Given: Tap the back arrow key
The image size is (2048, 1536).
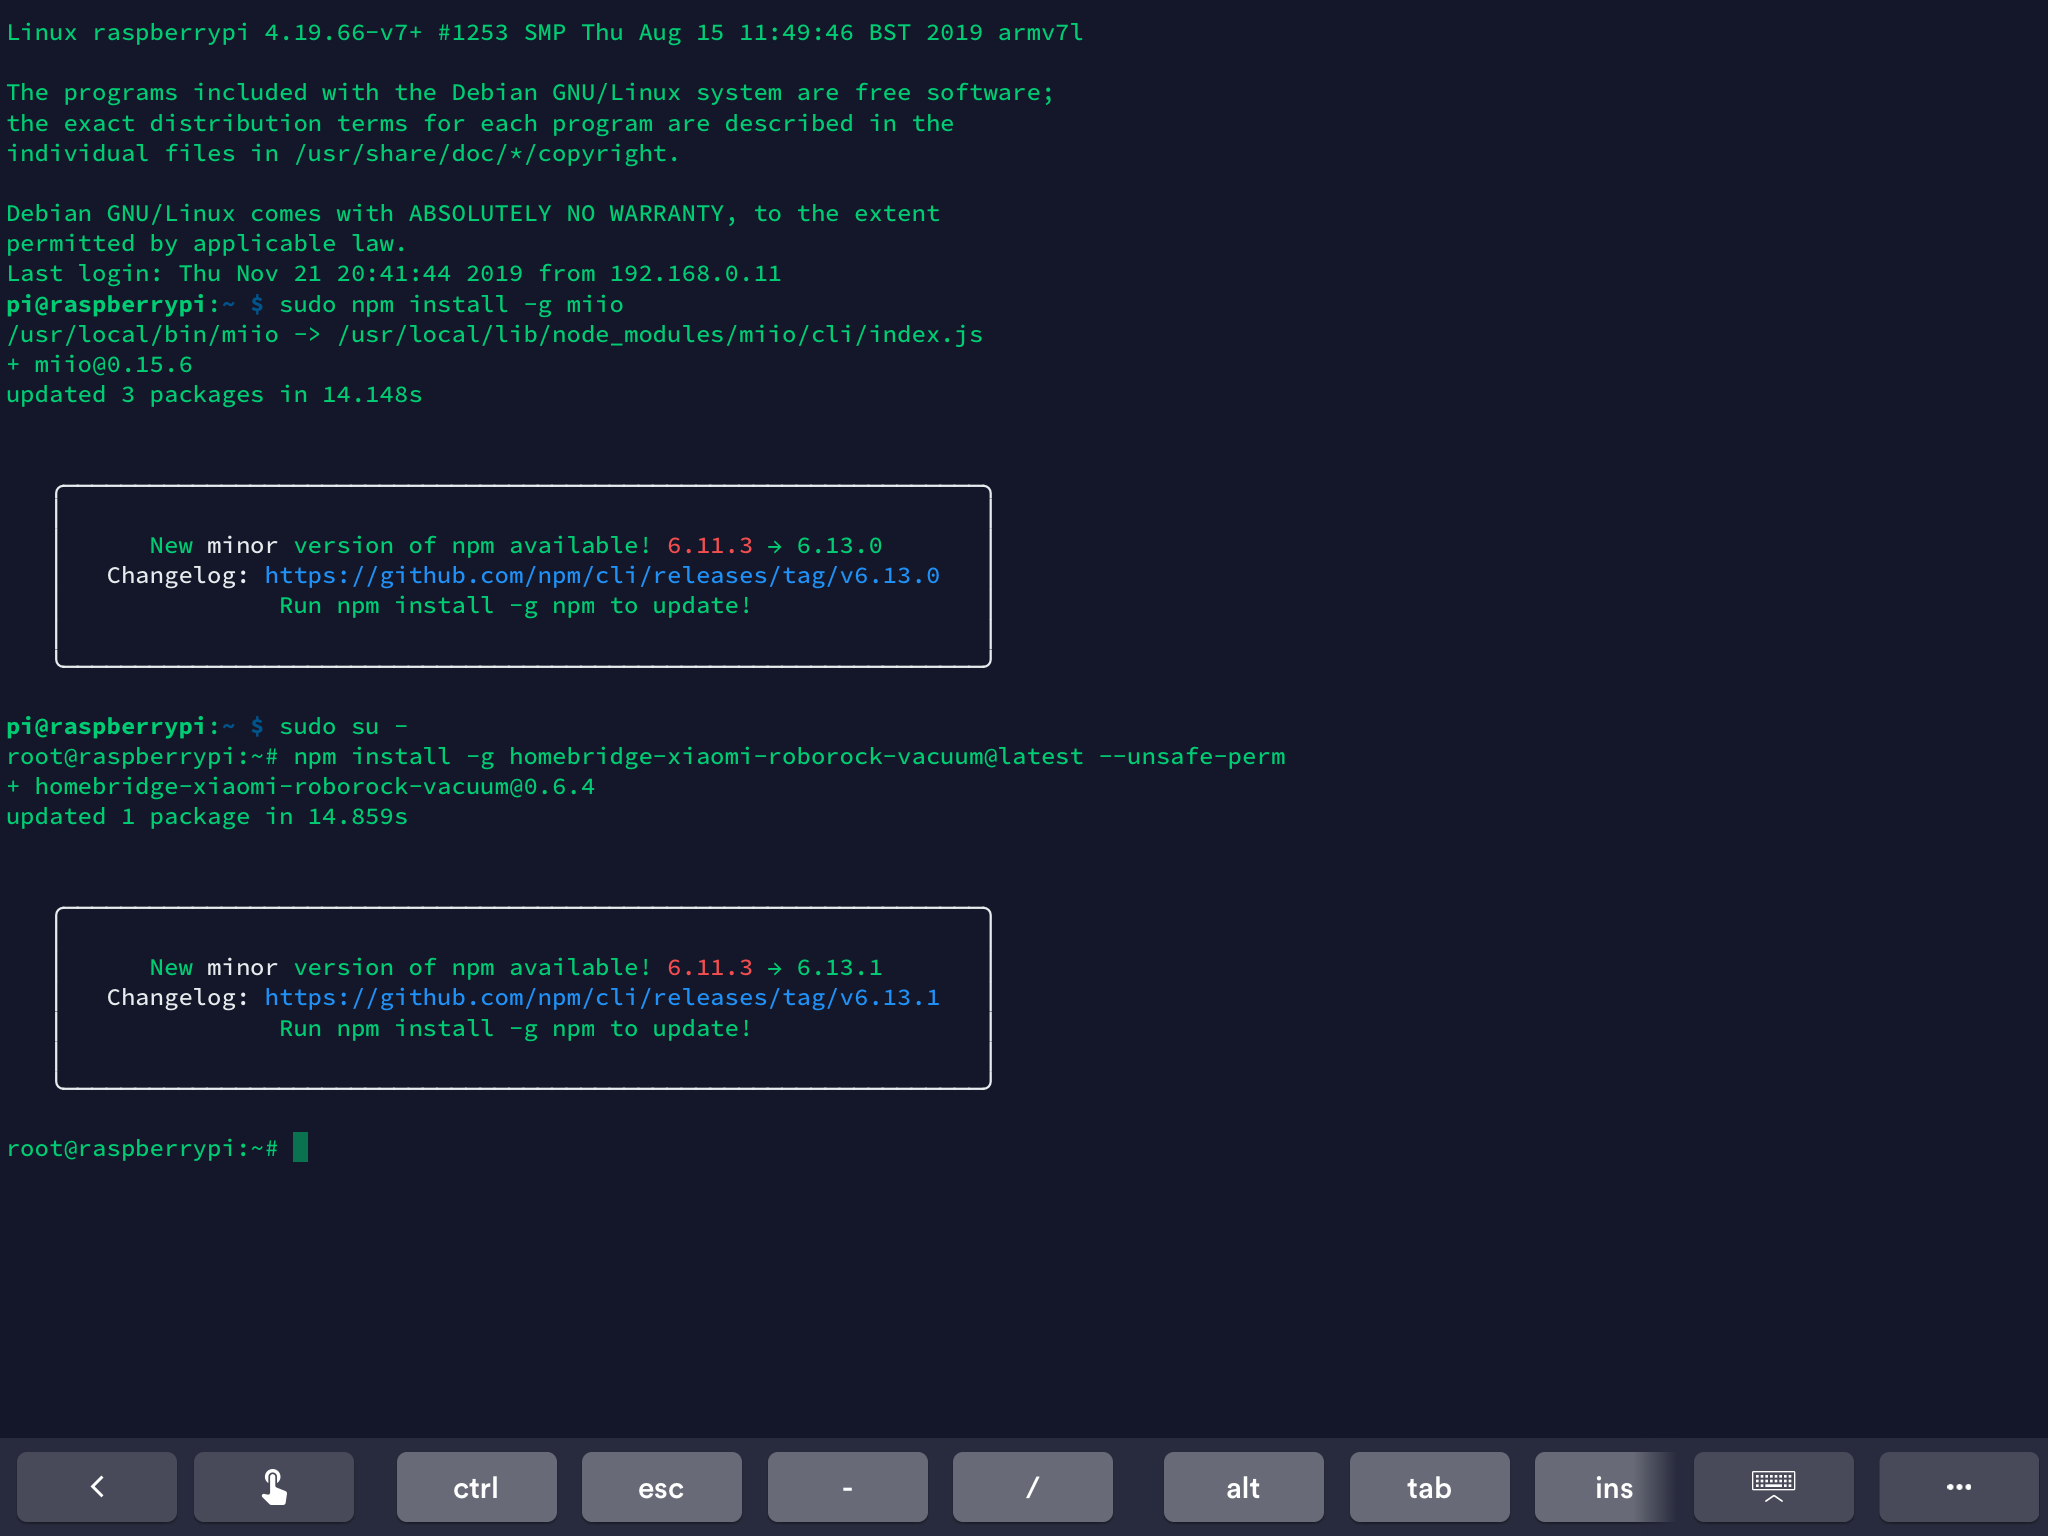Looking at the screenshot, I should pyautogui.click(x=97, y=1487).
